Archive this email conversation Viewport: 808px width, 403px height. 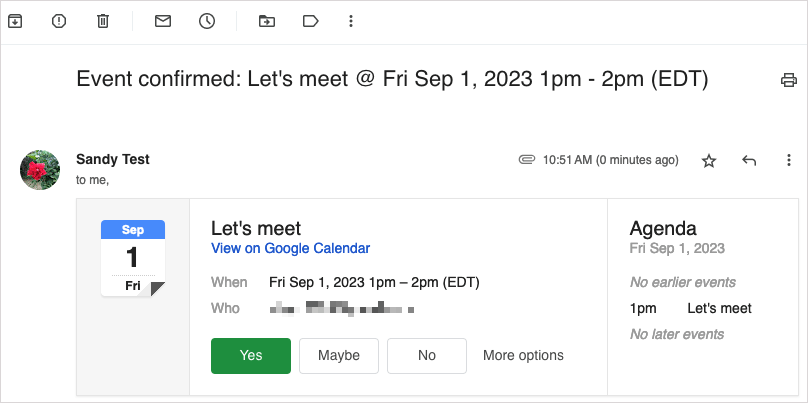coord(15,21)
